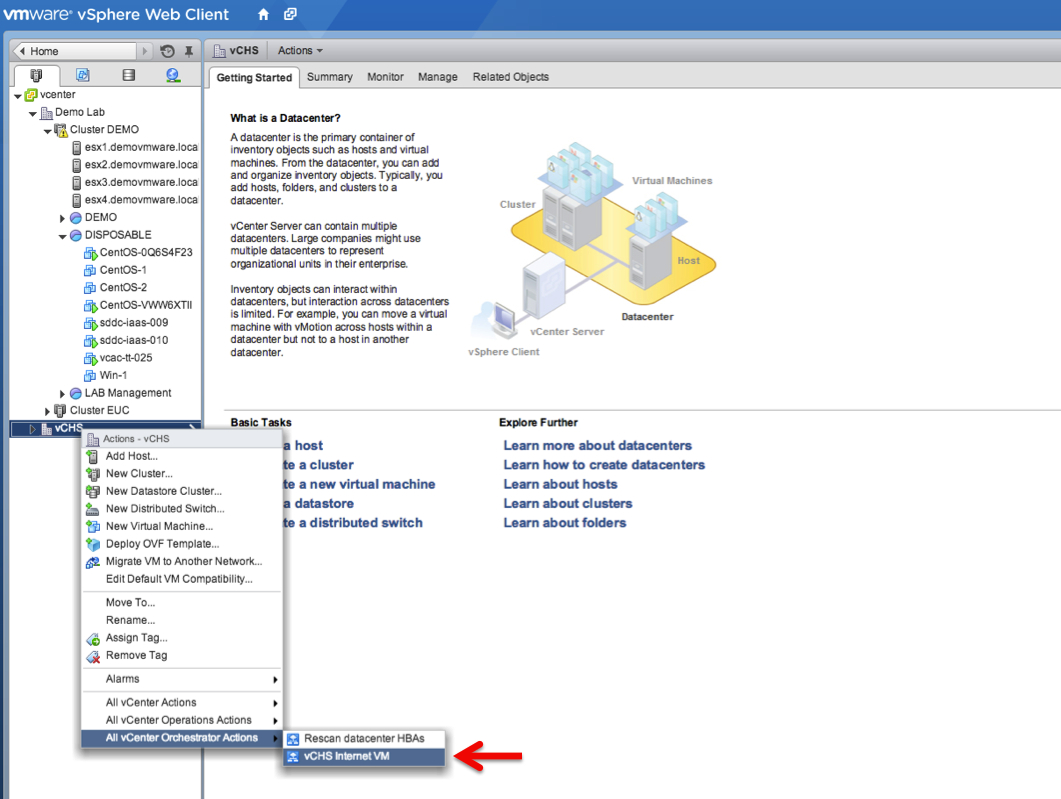The image size is (1061, 799).
Task: Click the New Datastore Cluster icon
Action: pos(93,492)
